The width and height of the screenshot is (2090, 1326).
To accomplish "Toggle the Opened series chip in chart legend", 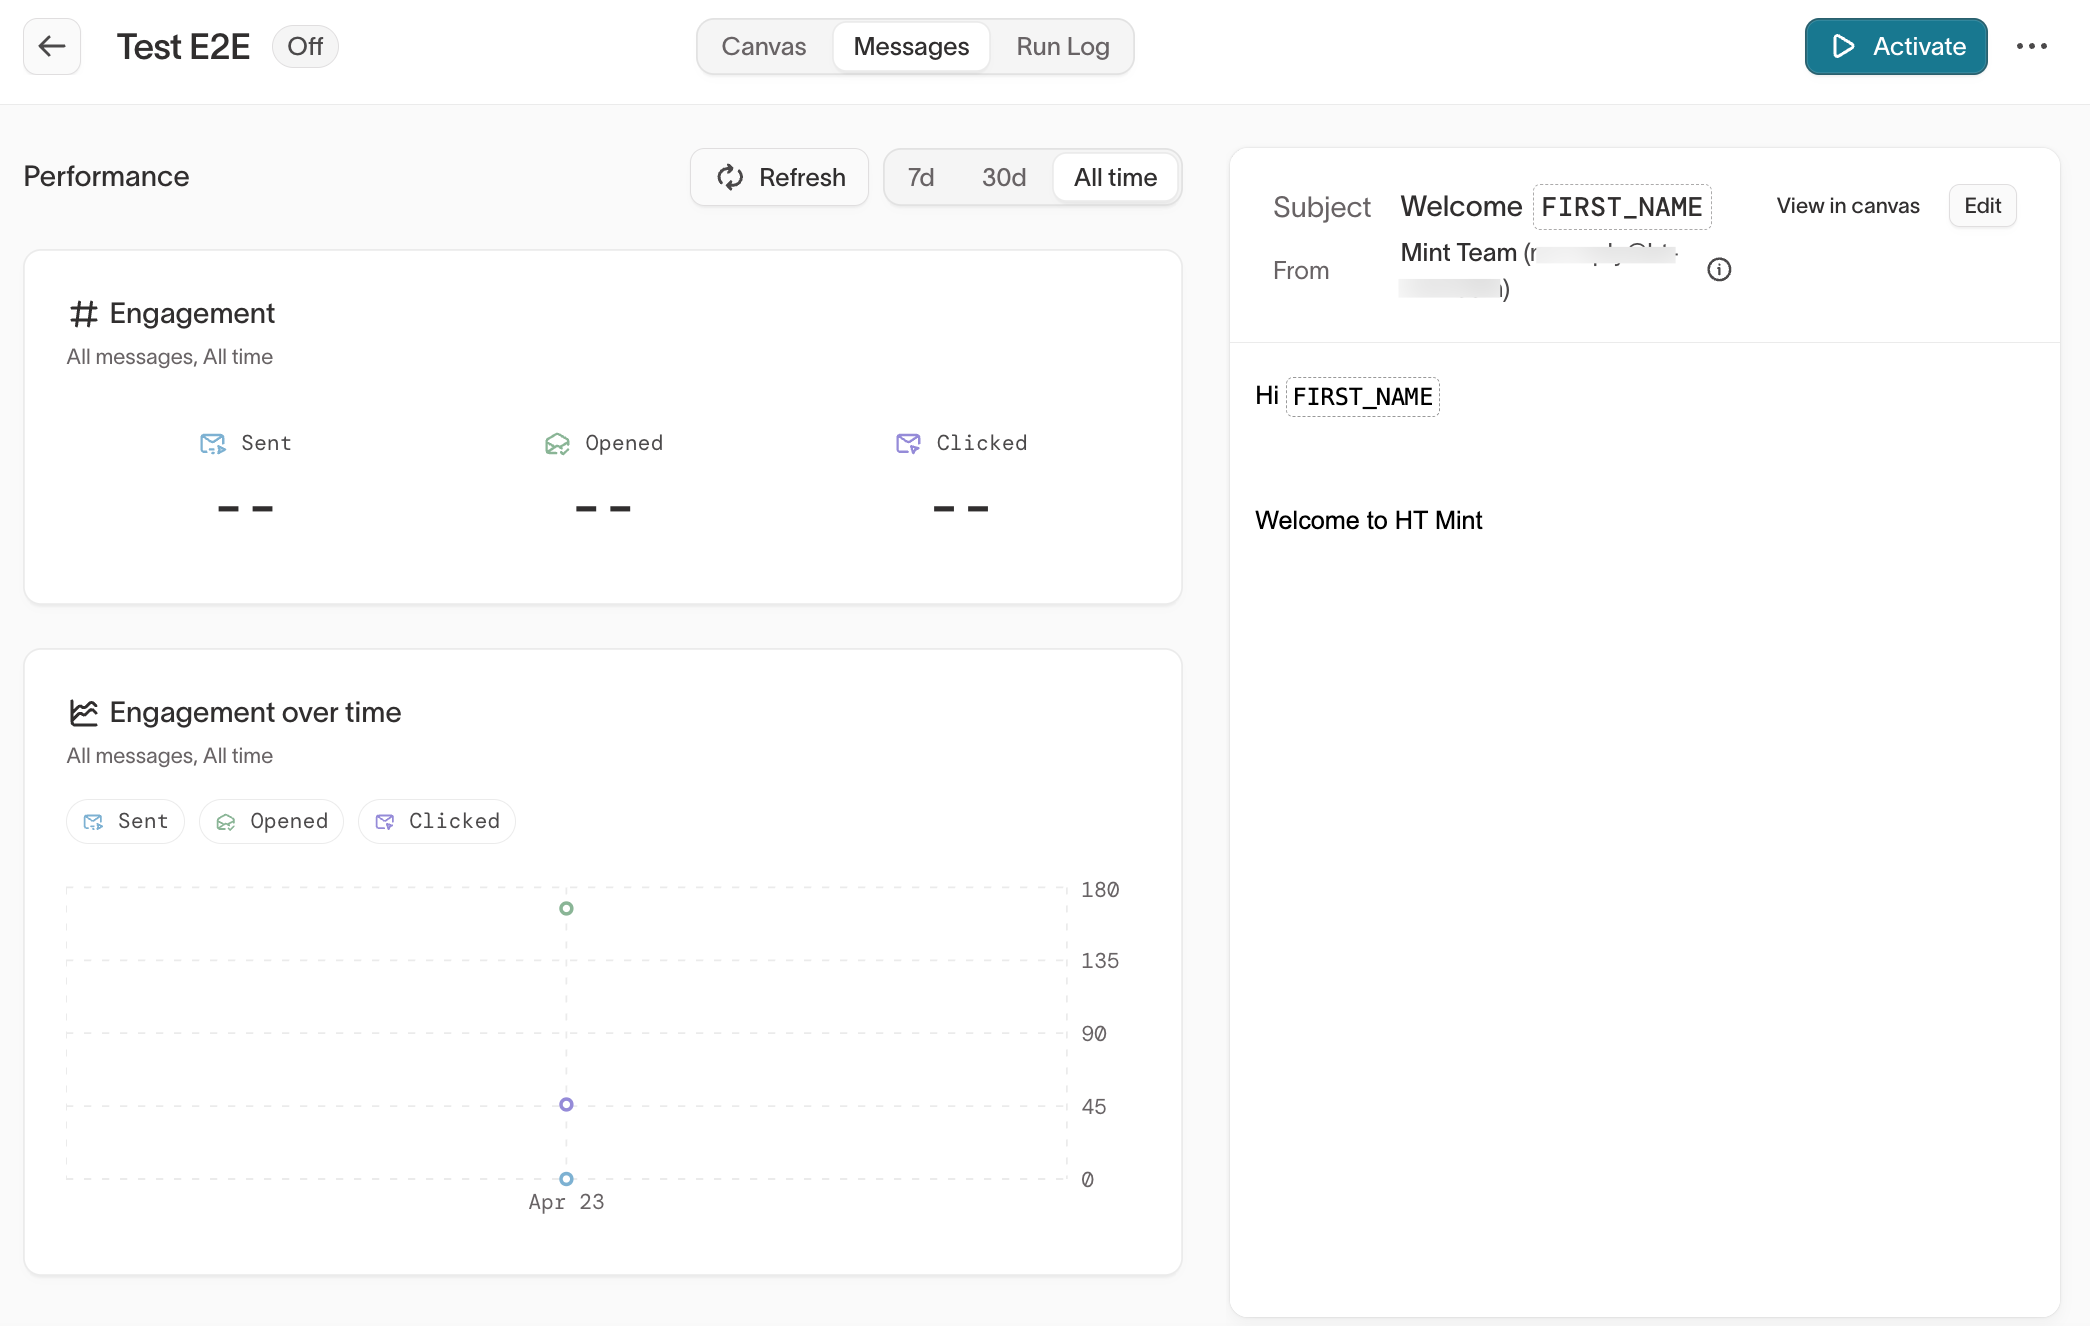I will click(271, 821).
